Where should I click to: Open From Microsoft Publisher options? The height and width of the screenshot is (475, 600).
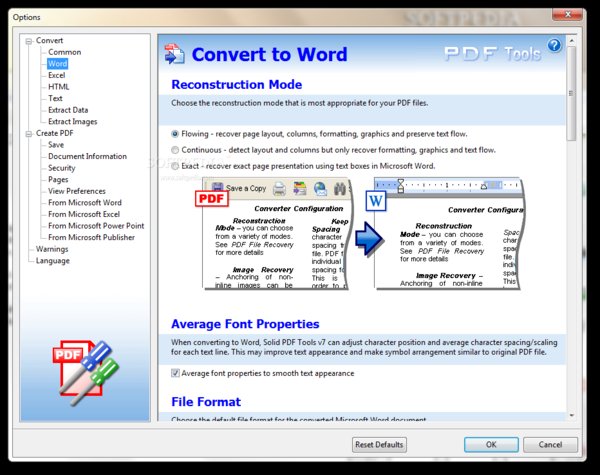91,237
